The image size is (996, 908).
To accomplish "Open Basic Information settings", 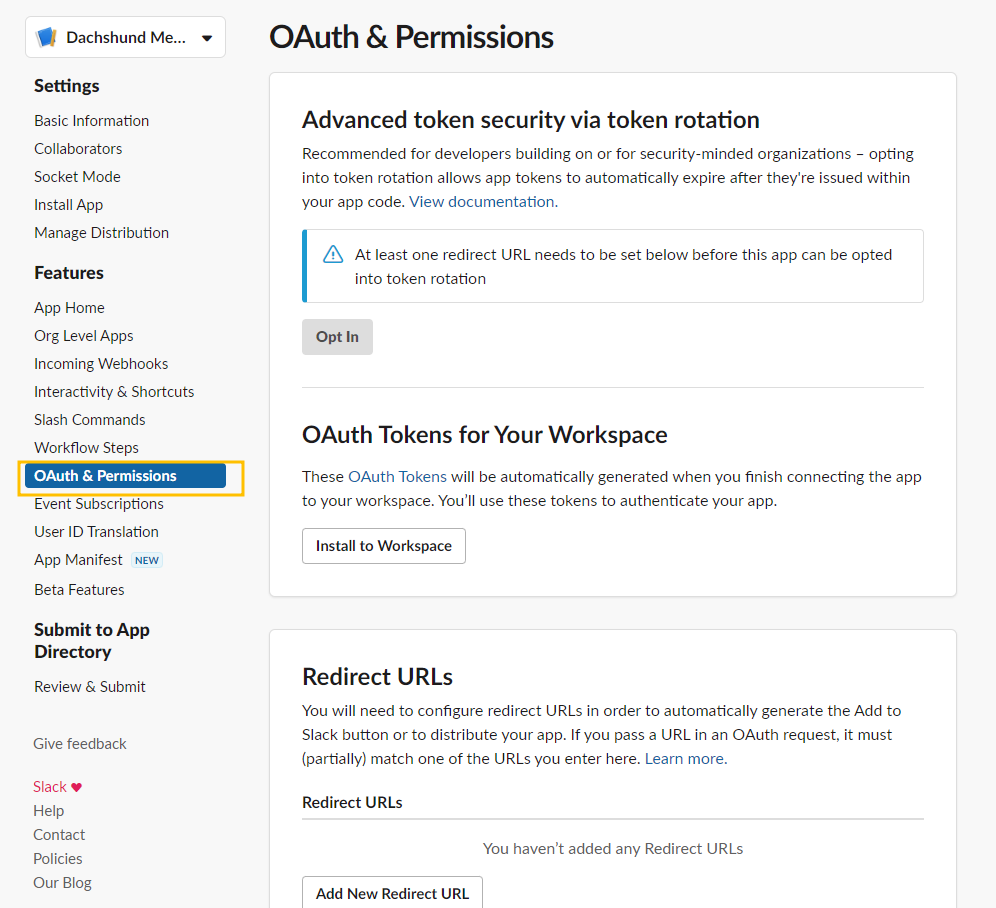I will pos(91,121).
